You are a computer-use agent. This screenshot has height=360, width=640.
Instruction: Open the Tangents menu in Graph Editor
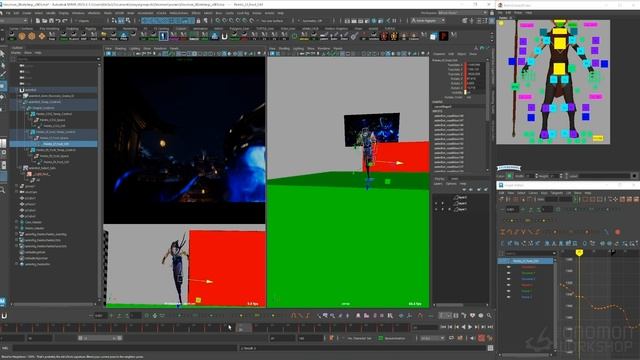(556, 193)
